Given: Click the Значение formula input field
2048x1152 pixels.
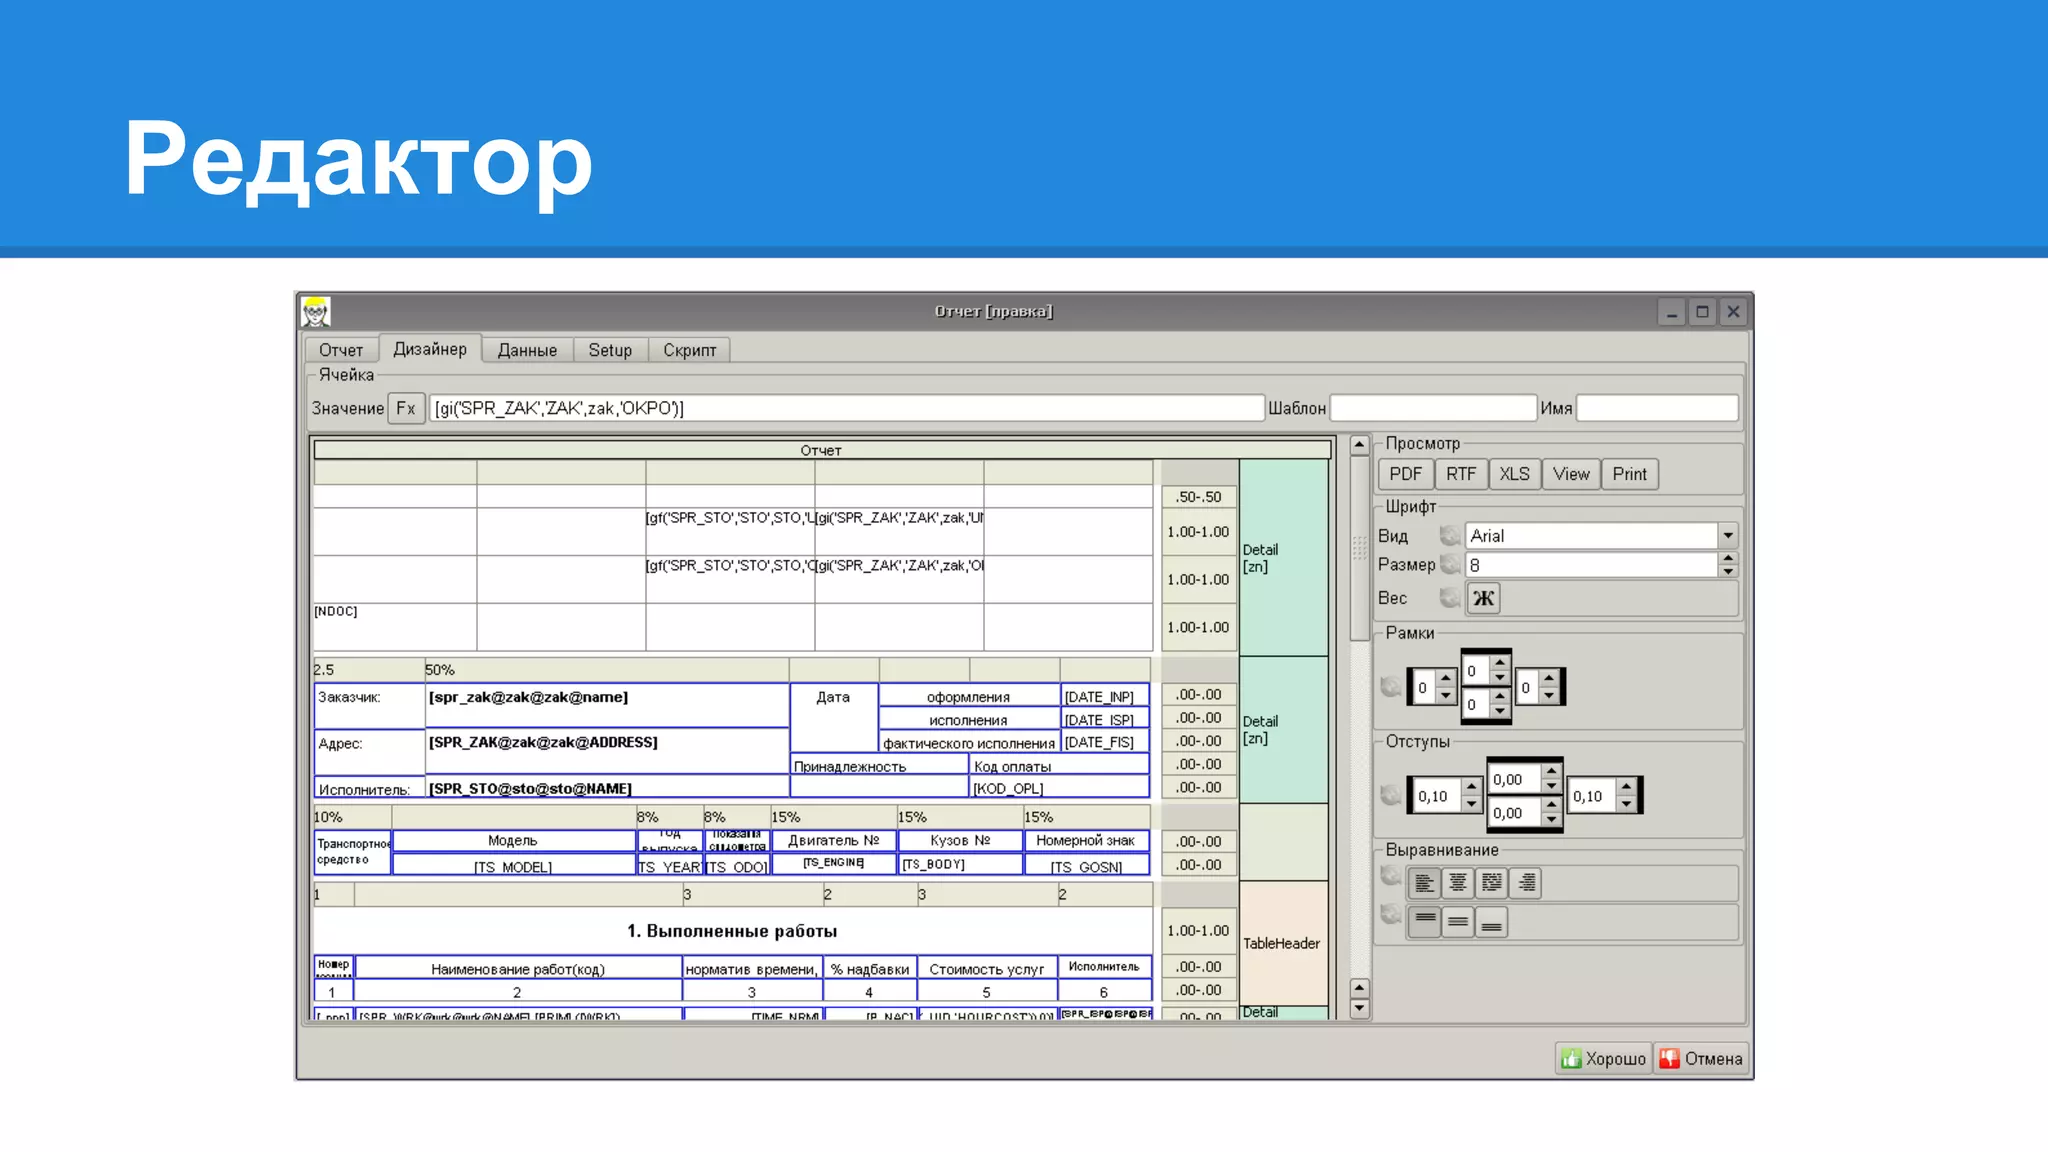Looking at the screenshot, I should 845,408.
